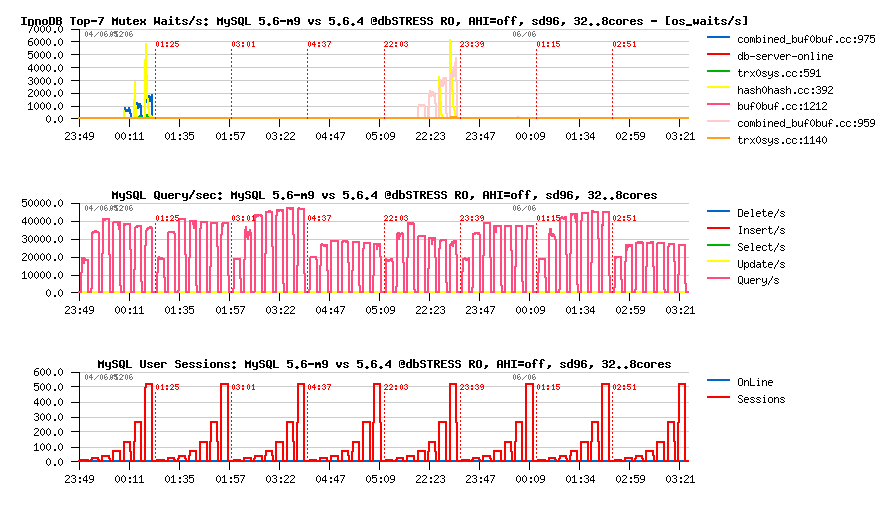This screenshot has height=507, width=895.
Task: Click the yellow Update/s legend swatch
Action: pos(718,261)
